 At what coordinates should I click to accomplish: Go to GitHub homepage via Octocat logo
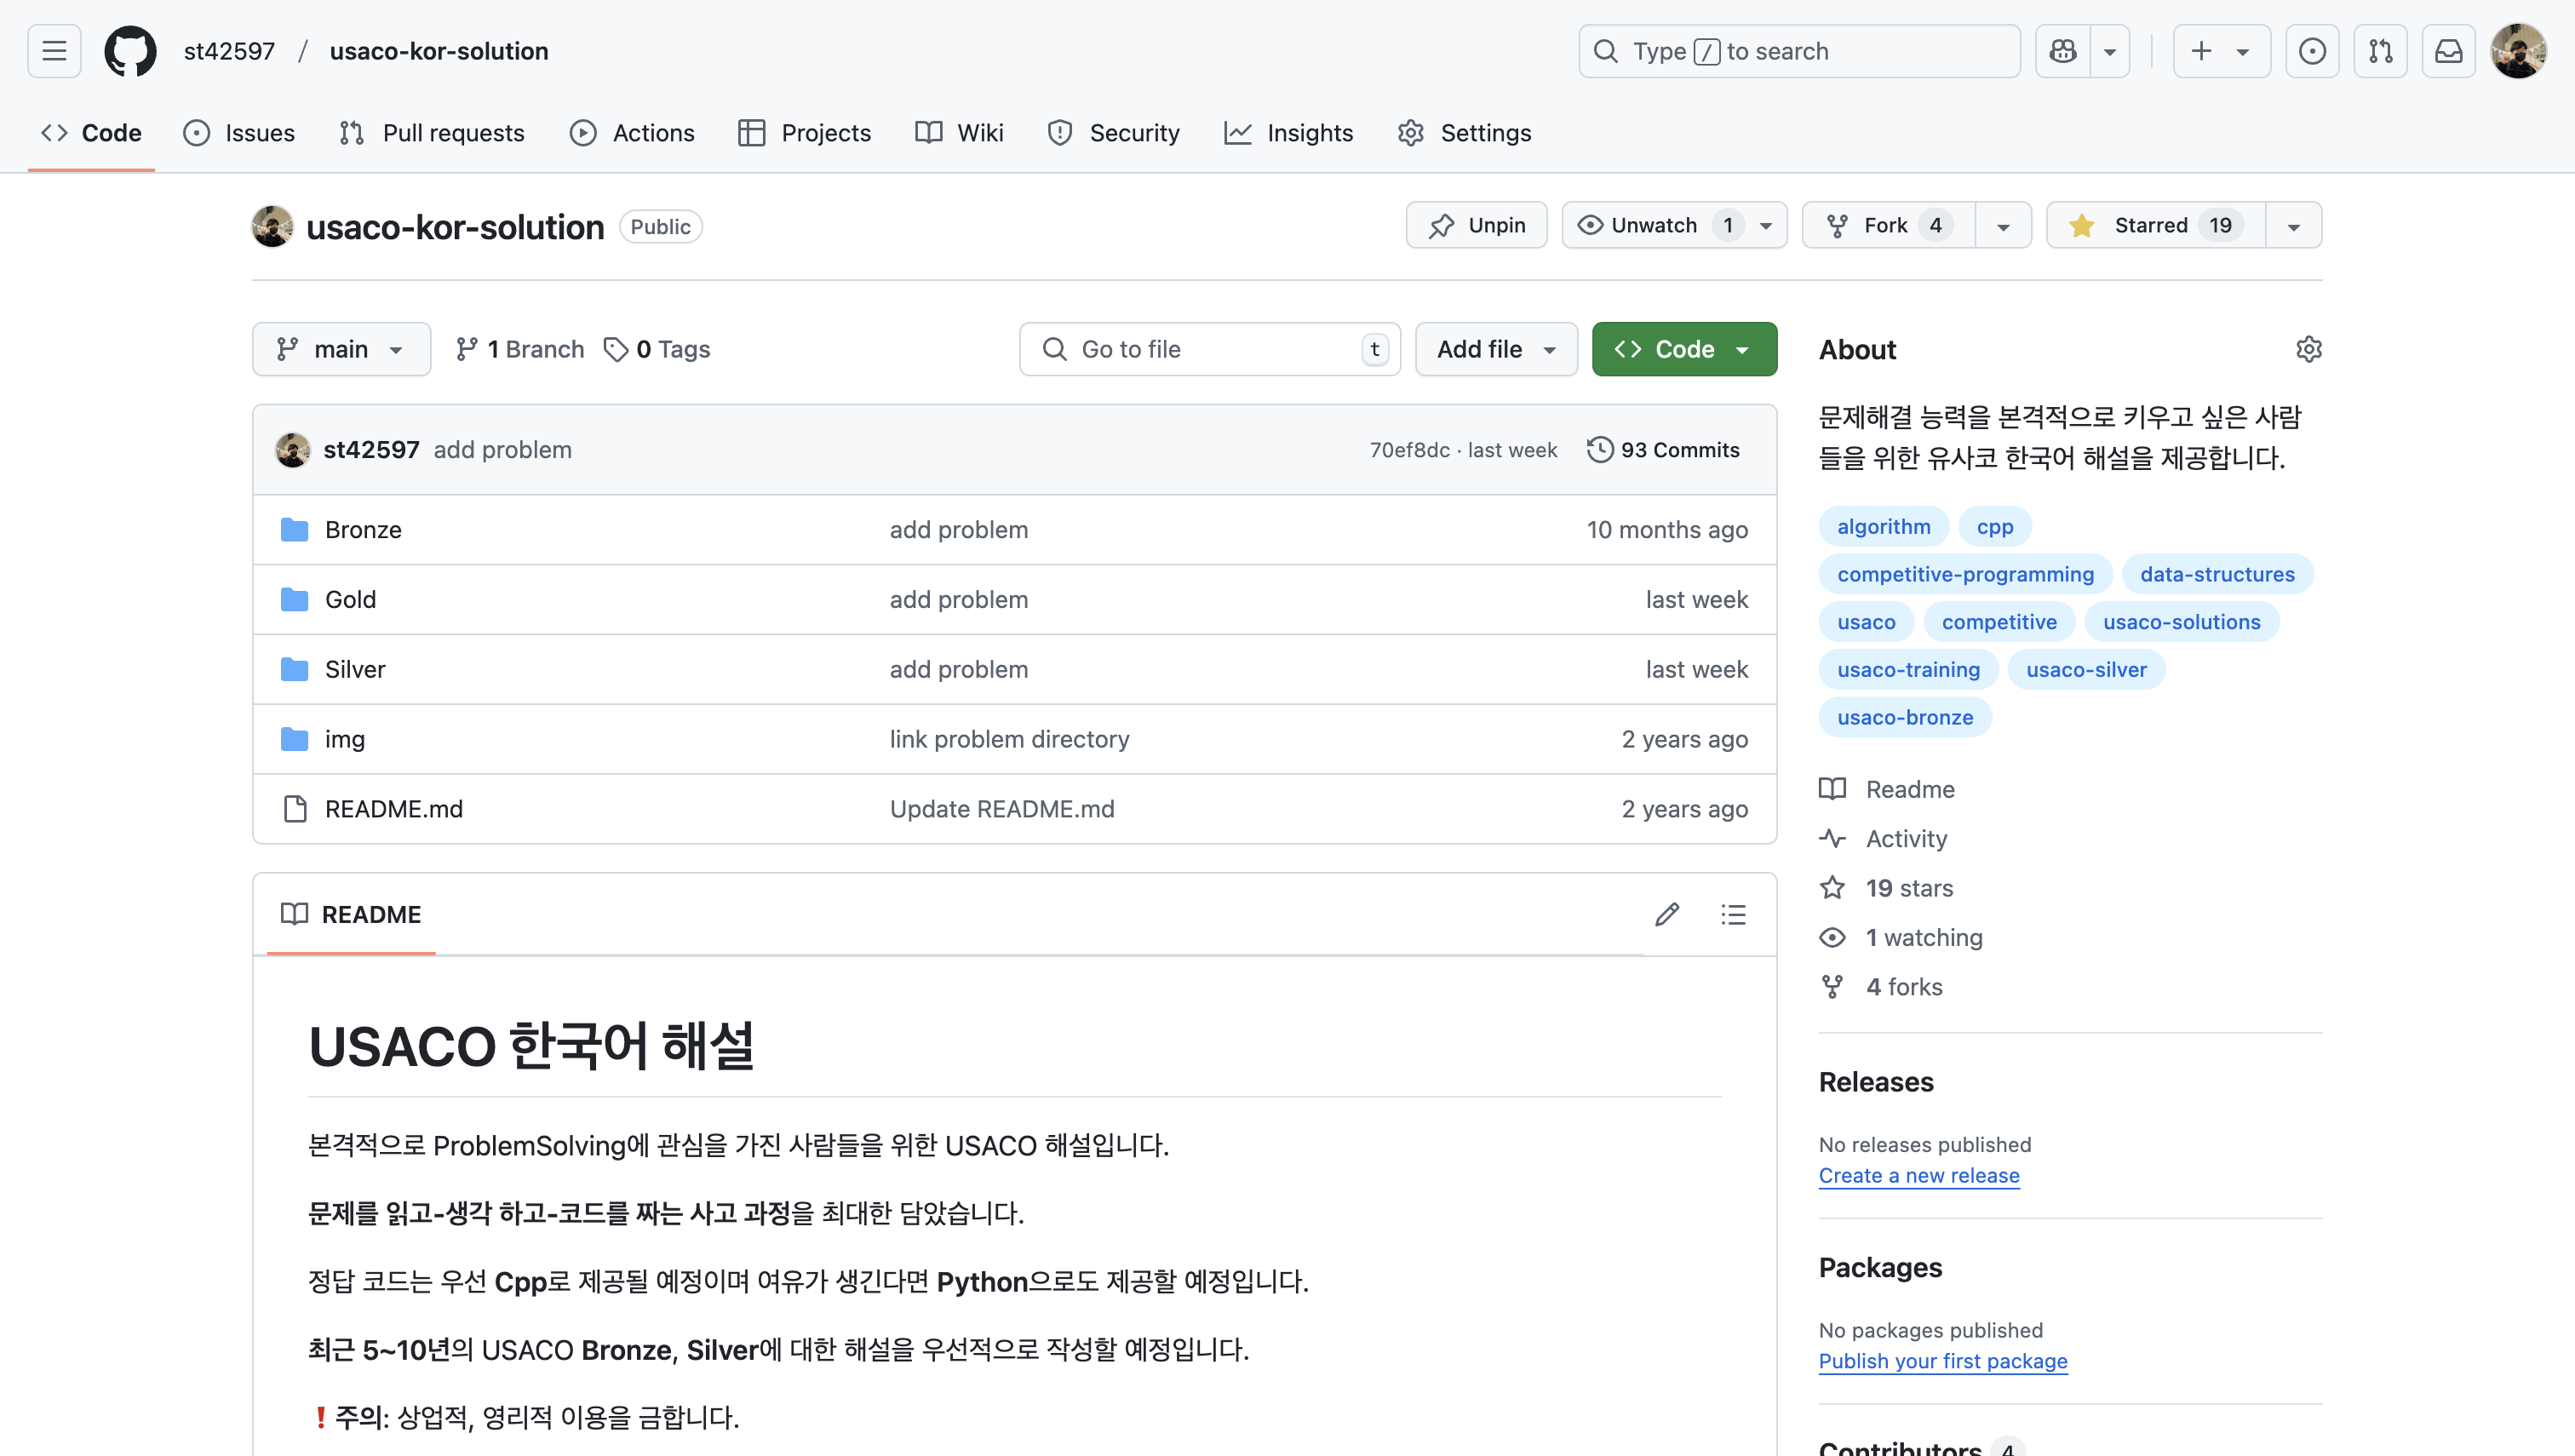coord(130,51)
